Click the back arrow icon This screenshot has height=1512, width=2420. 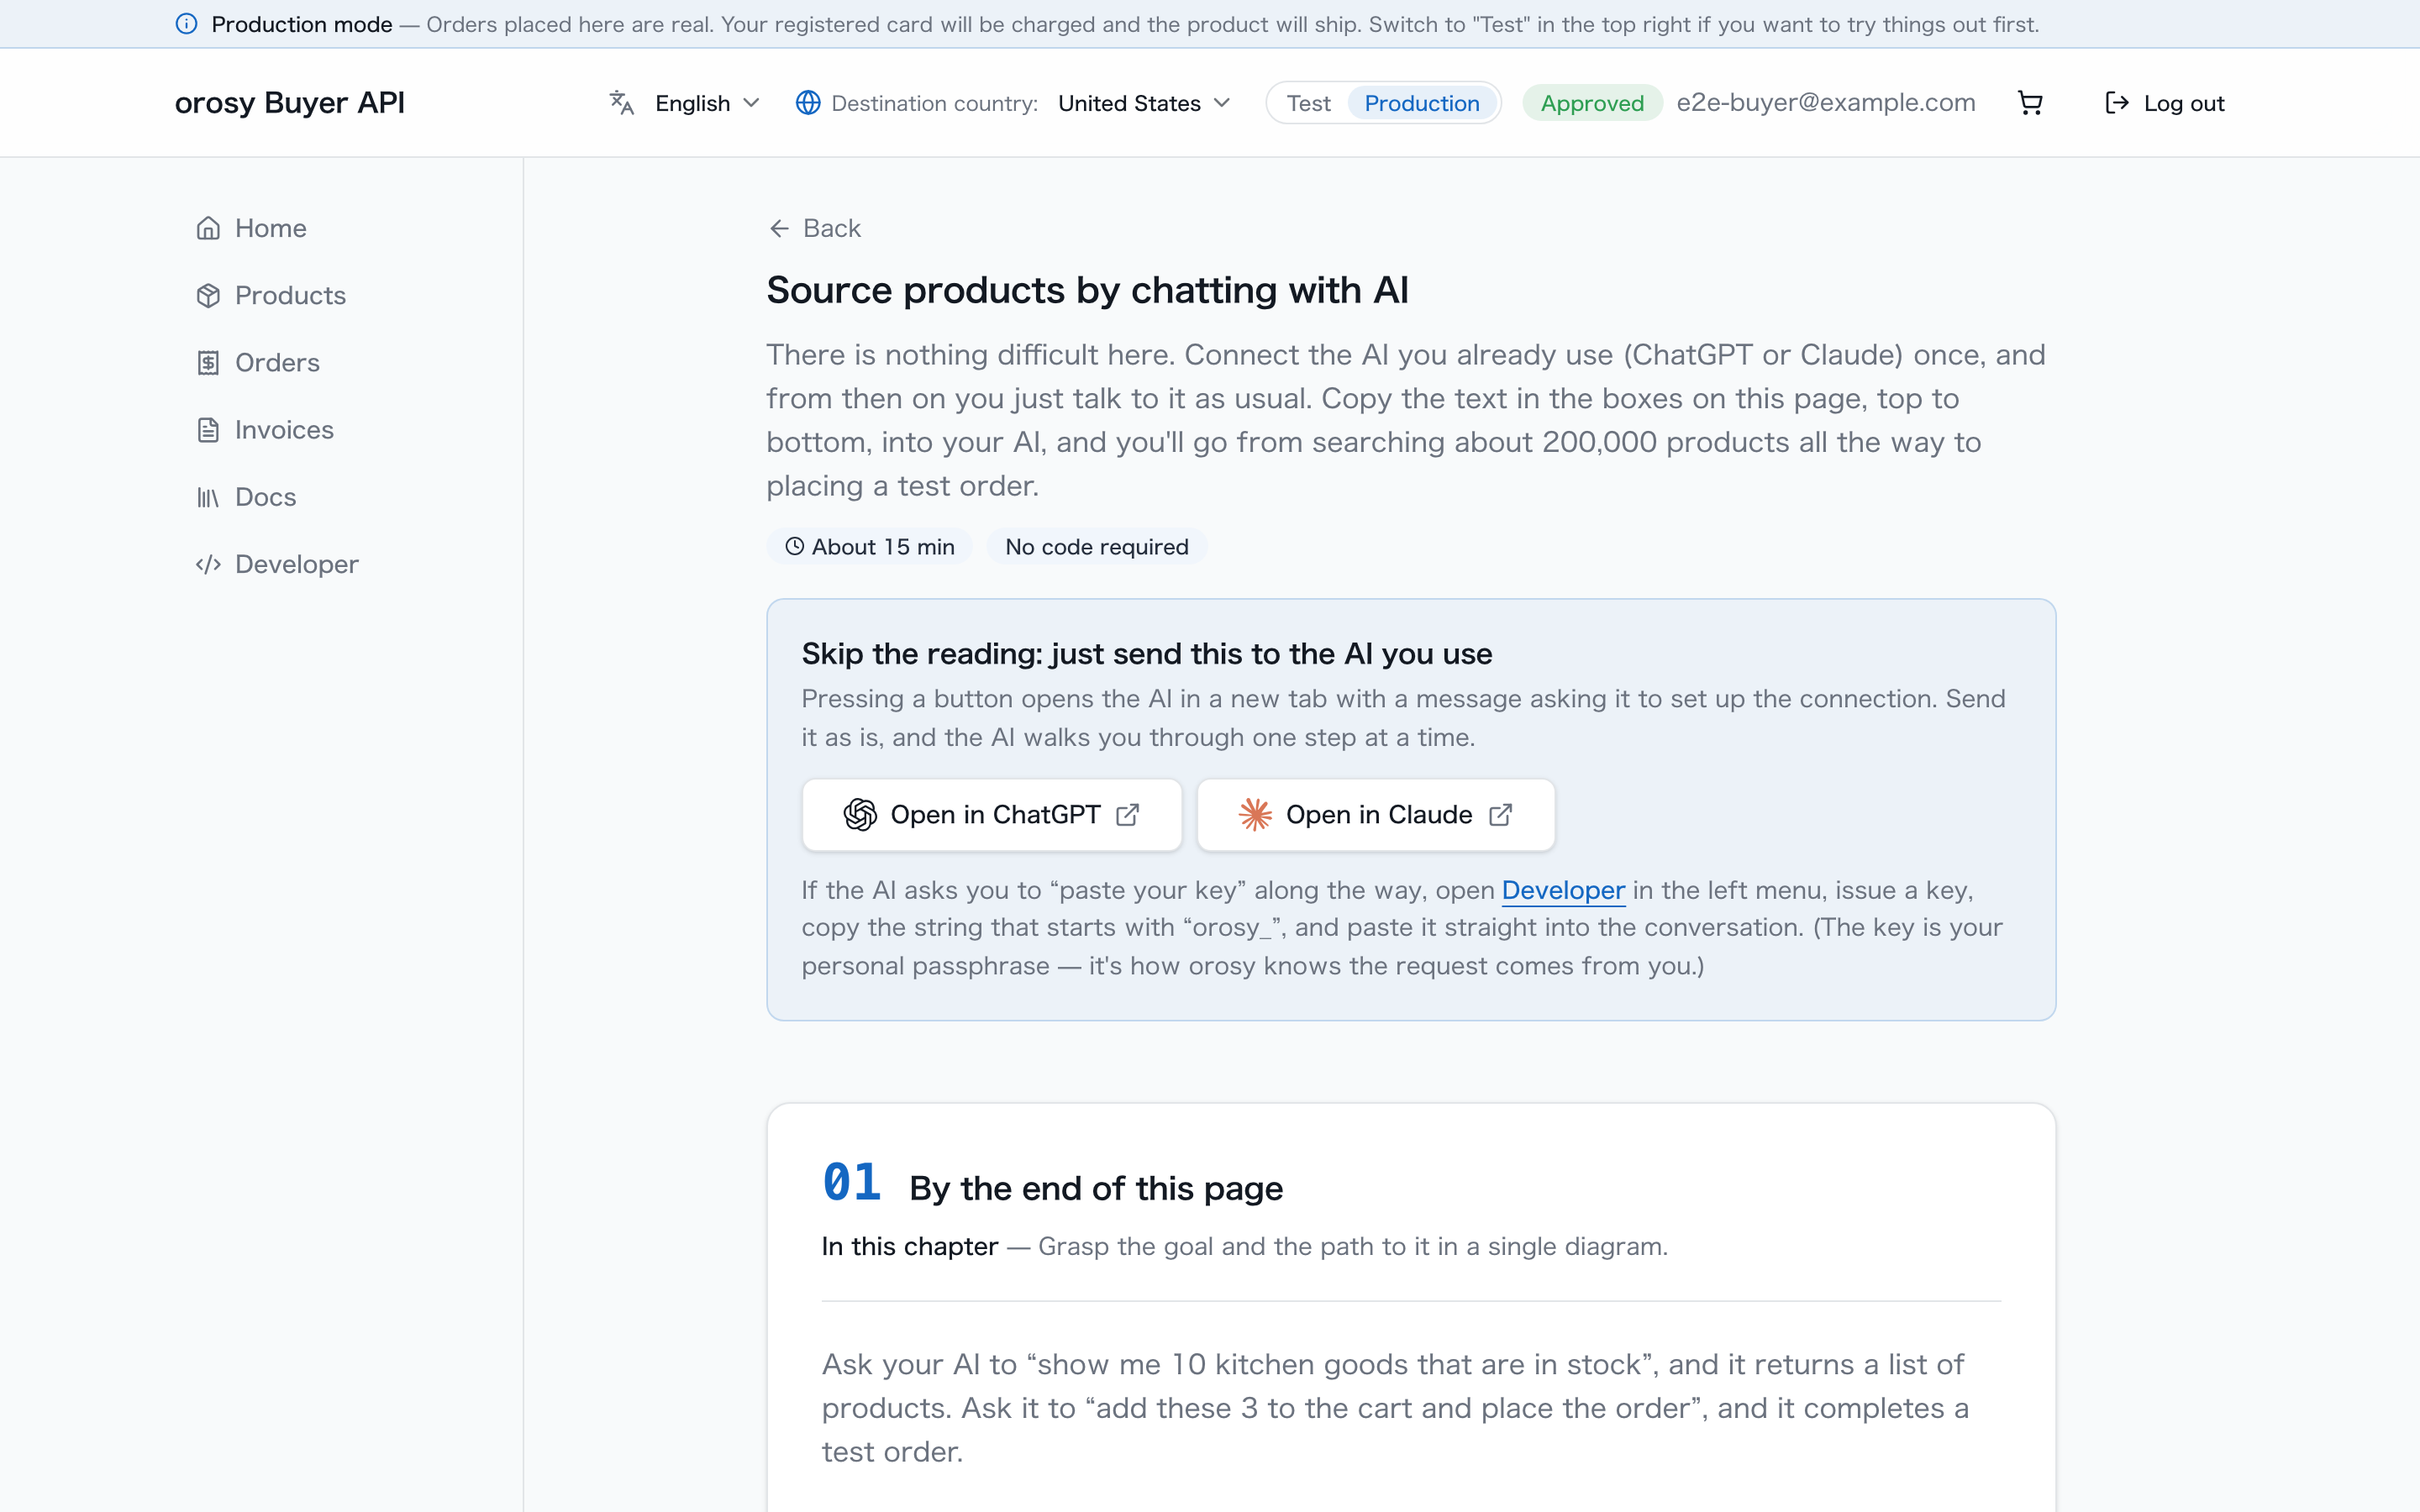[x=779, y=228]
